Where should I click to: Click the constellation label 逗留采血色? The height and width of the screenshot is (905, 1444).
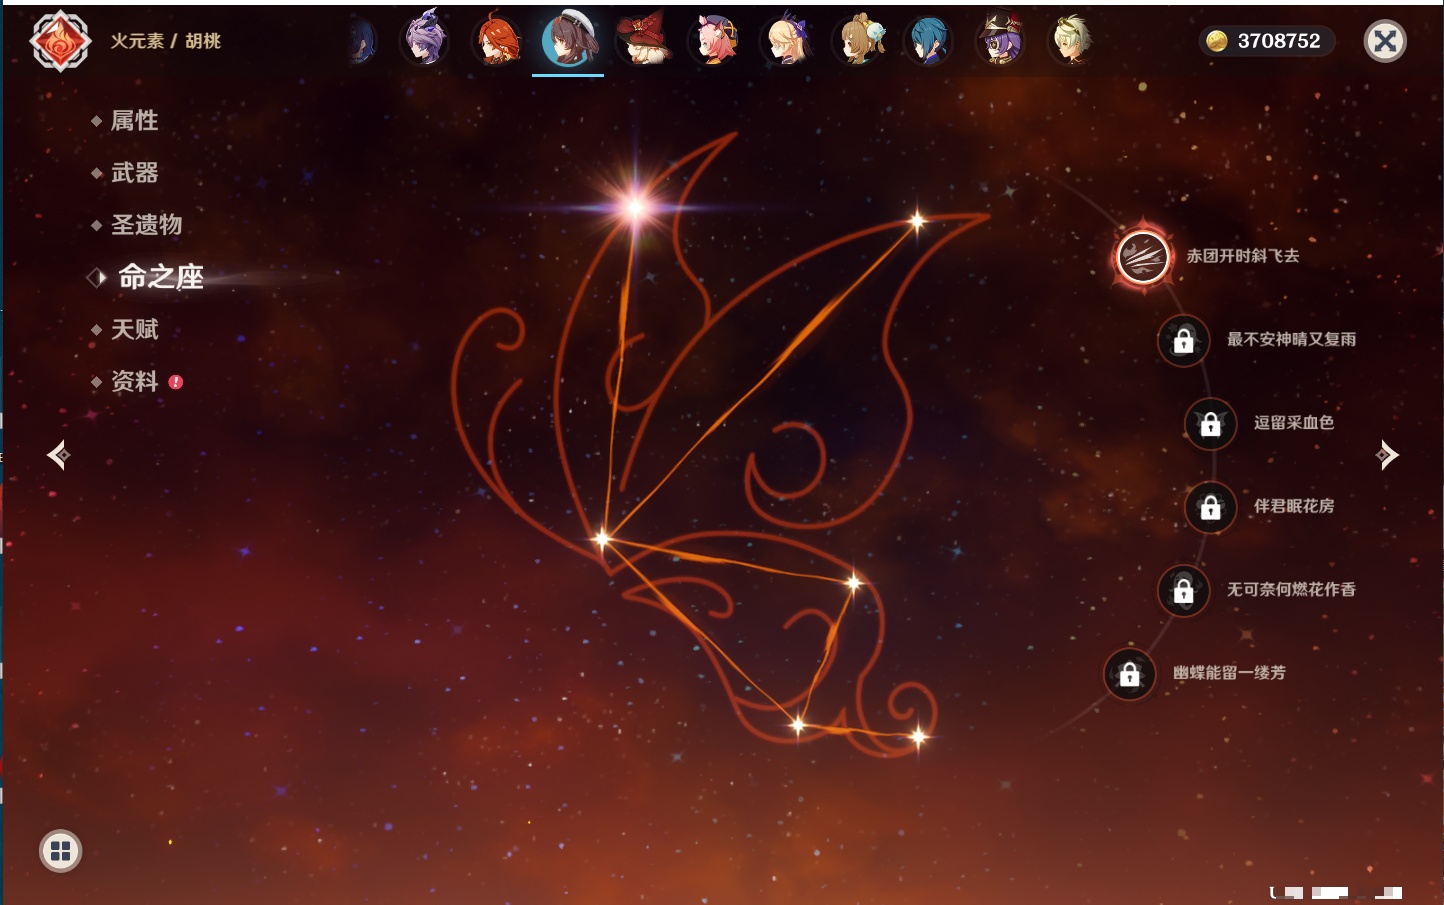1294,422
